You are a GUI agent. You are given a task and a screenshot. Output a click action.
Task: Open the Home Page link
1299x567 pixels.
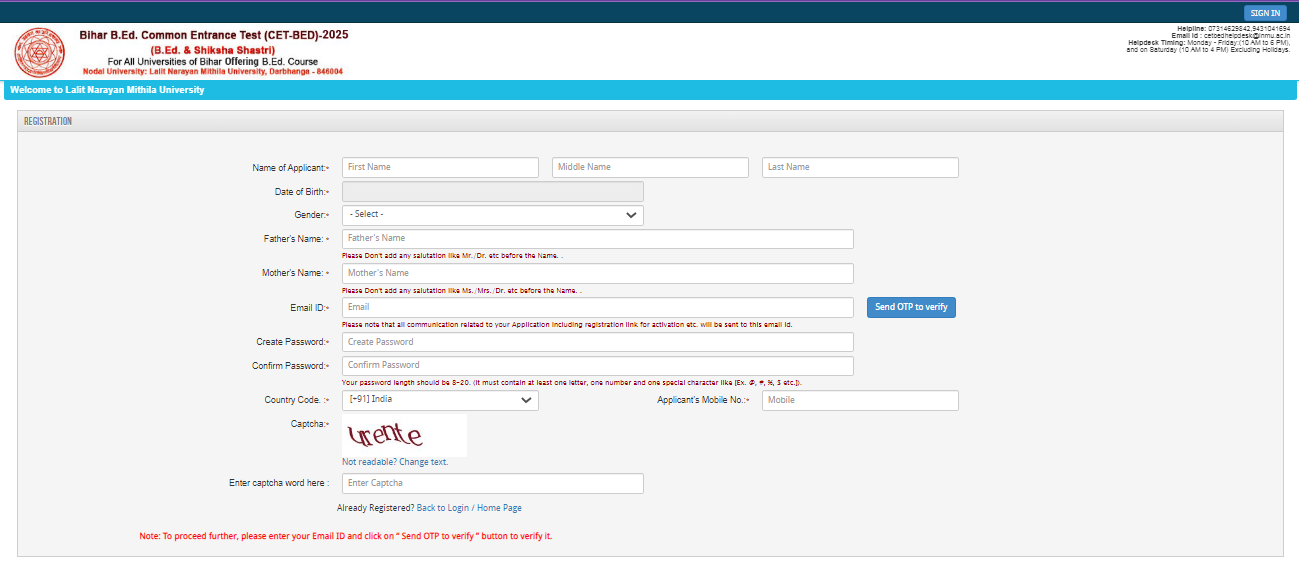pyautogui.click(x=499, y=508)
